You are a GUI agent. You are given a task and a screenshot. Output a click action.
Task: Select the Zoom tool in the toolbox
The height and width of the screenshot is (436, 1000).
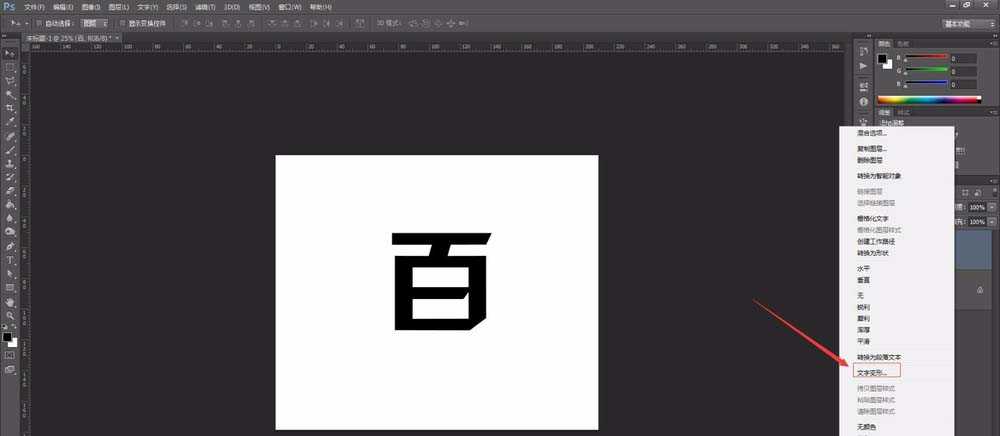tap(10, 314)
